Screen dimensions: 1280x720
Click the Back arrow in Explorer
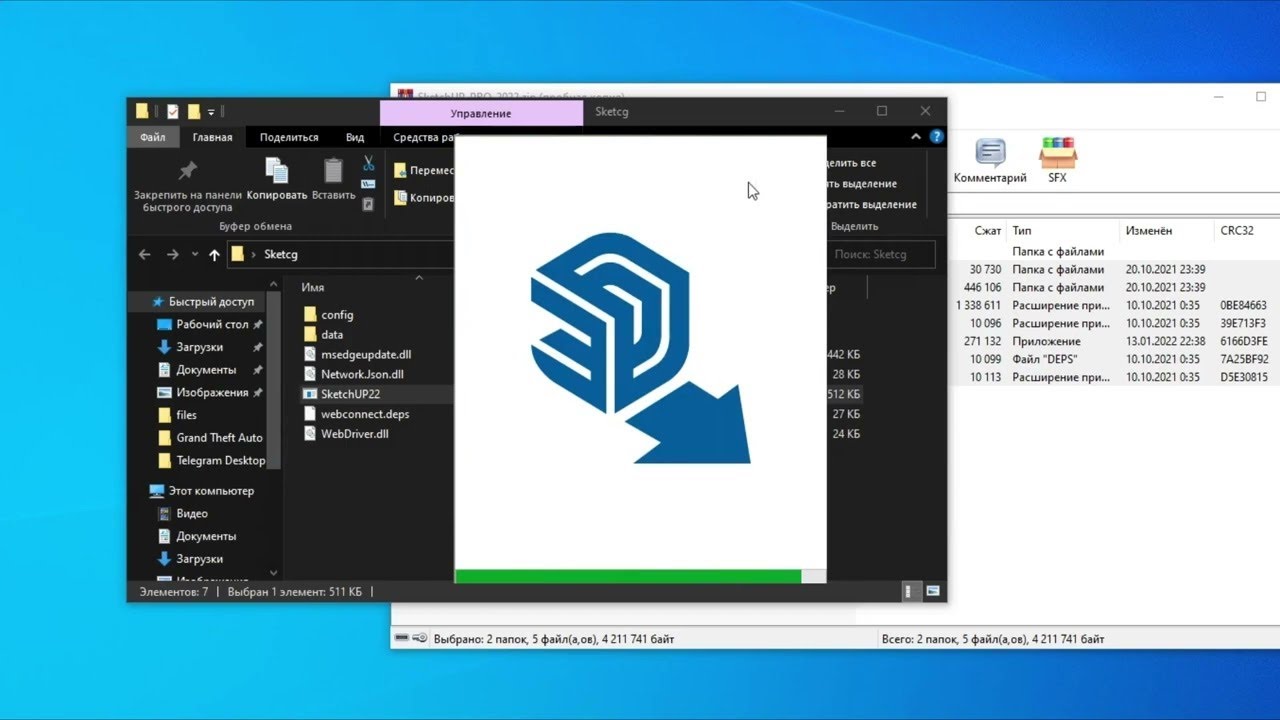coord(144,255)
